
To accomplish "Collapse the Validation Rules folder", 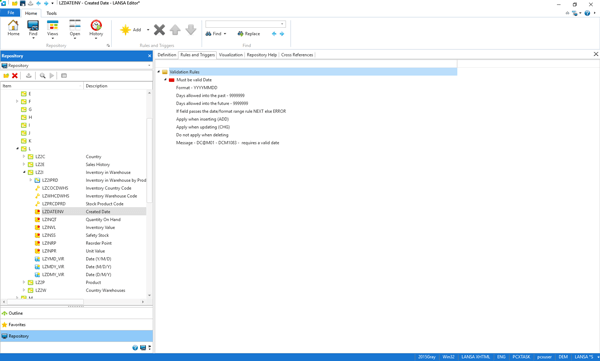I will 159,72.
